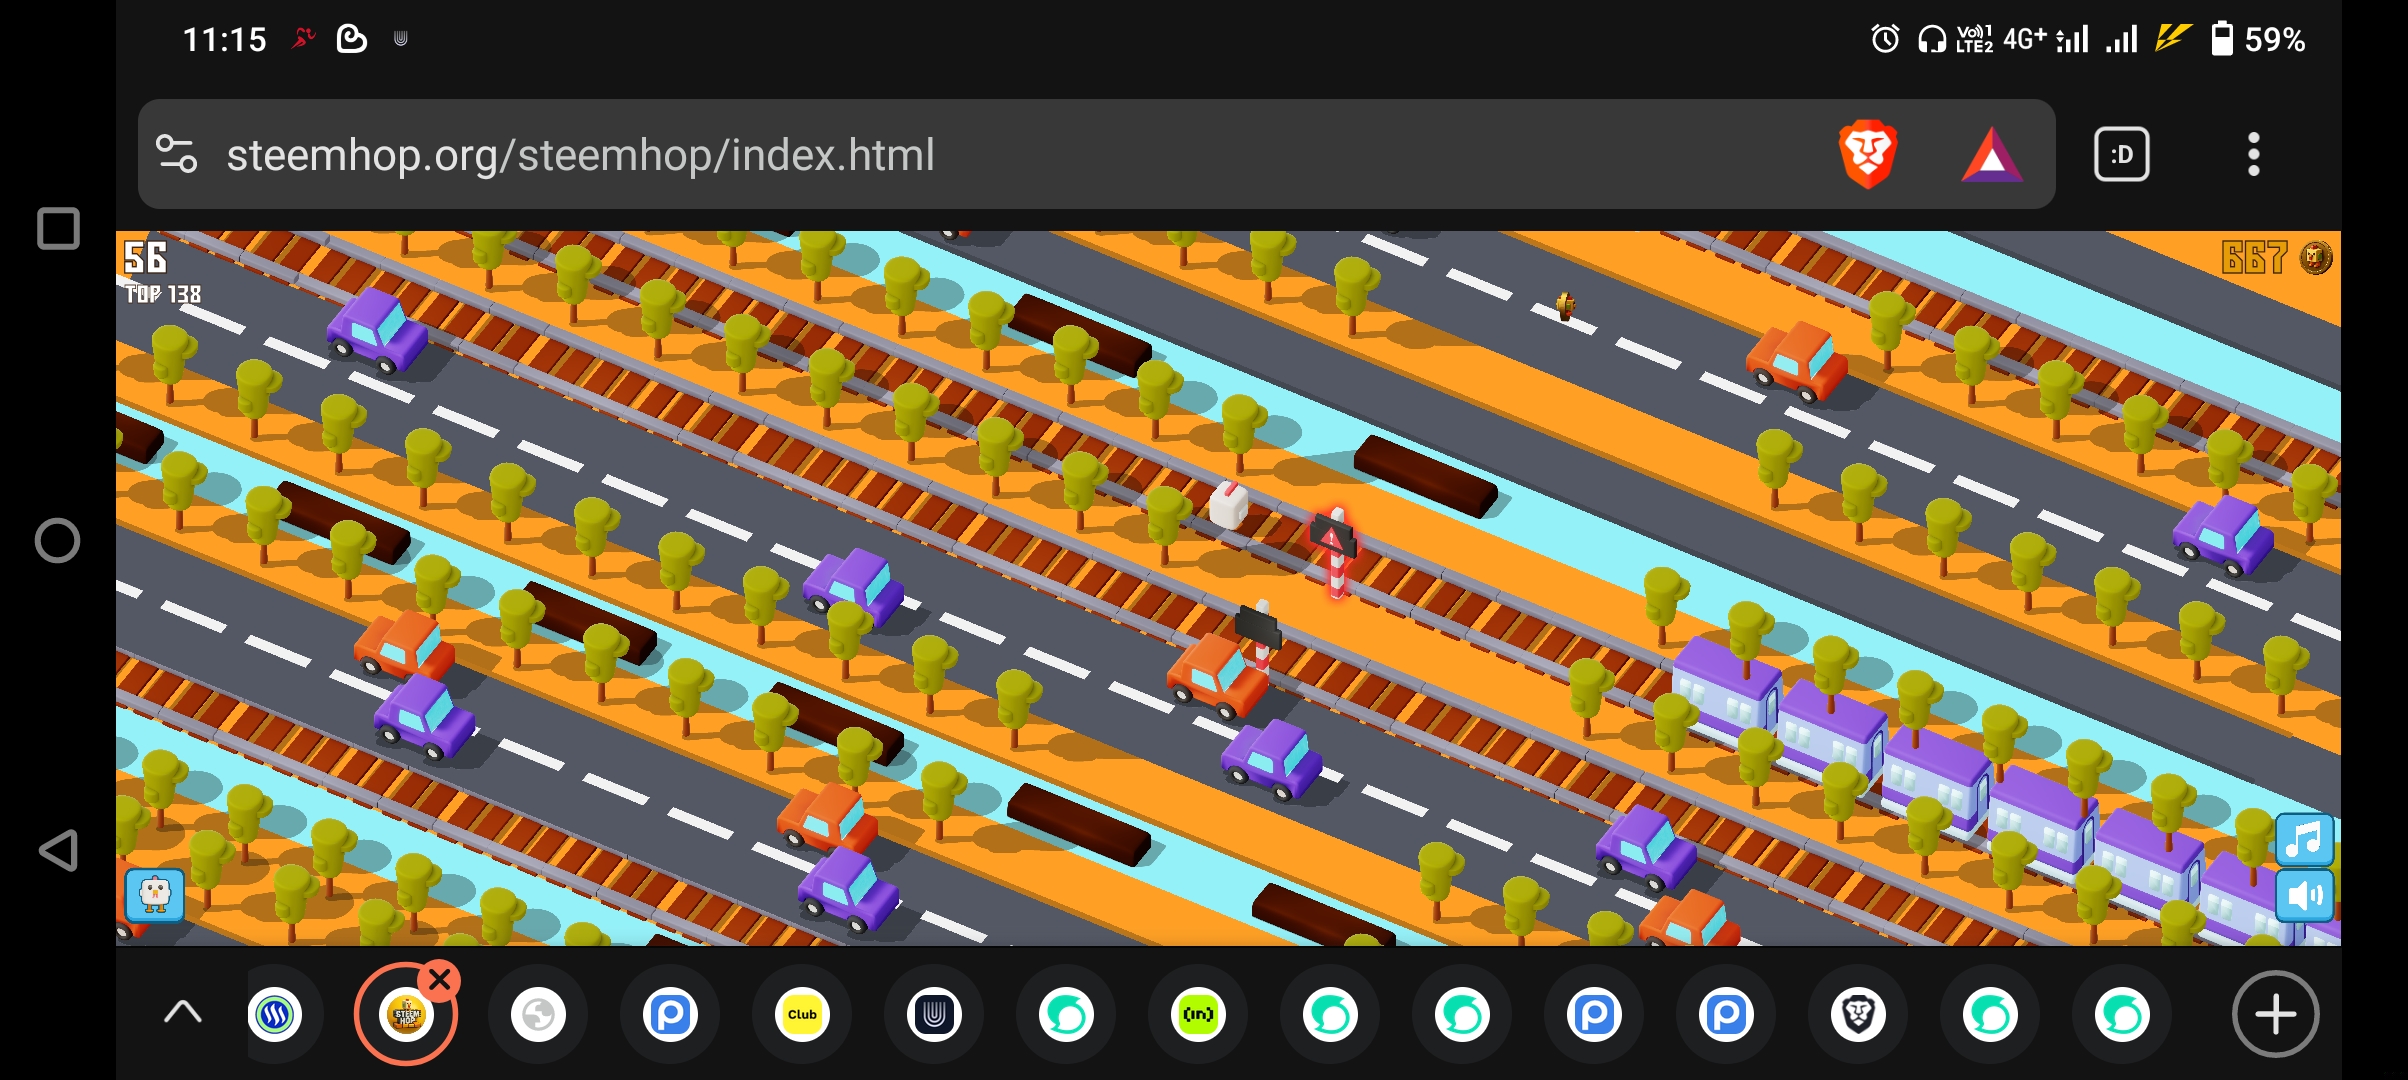Open the blue P tab beside Club tab
This screenshot has width=2408, height=1080.
click(670, 1015)
